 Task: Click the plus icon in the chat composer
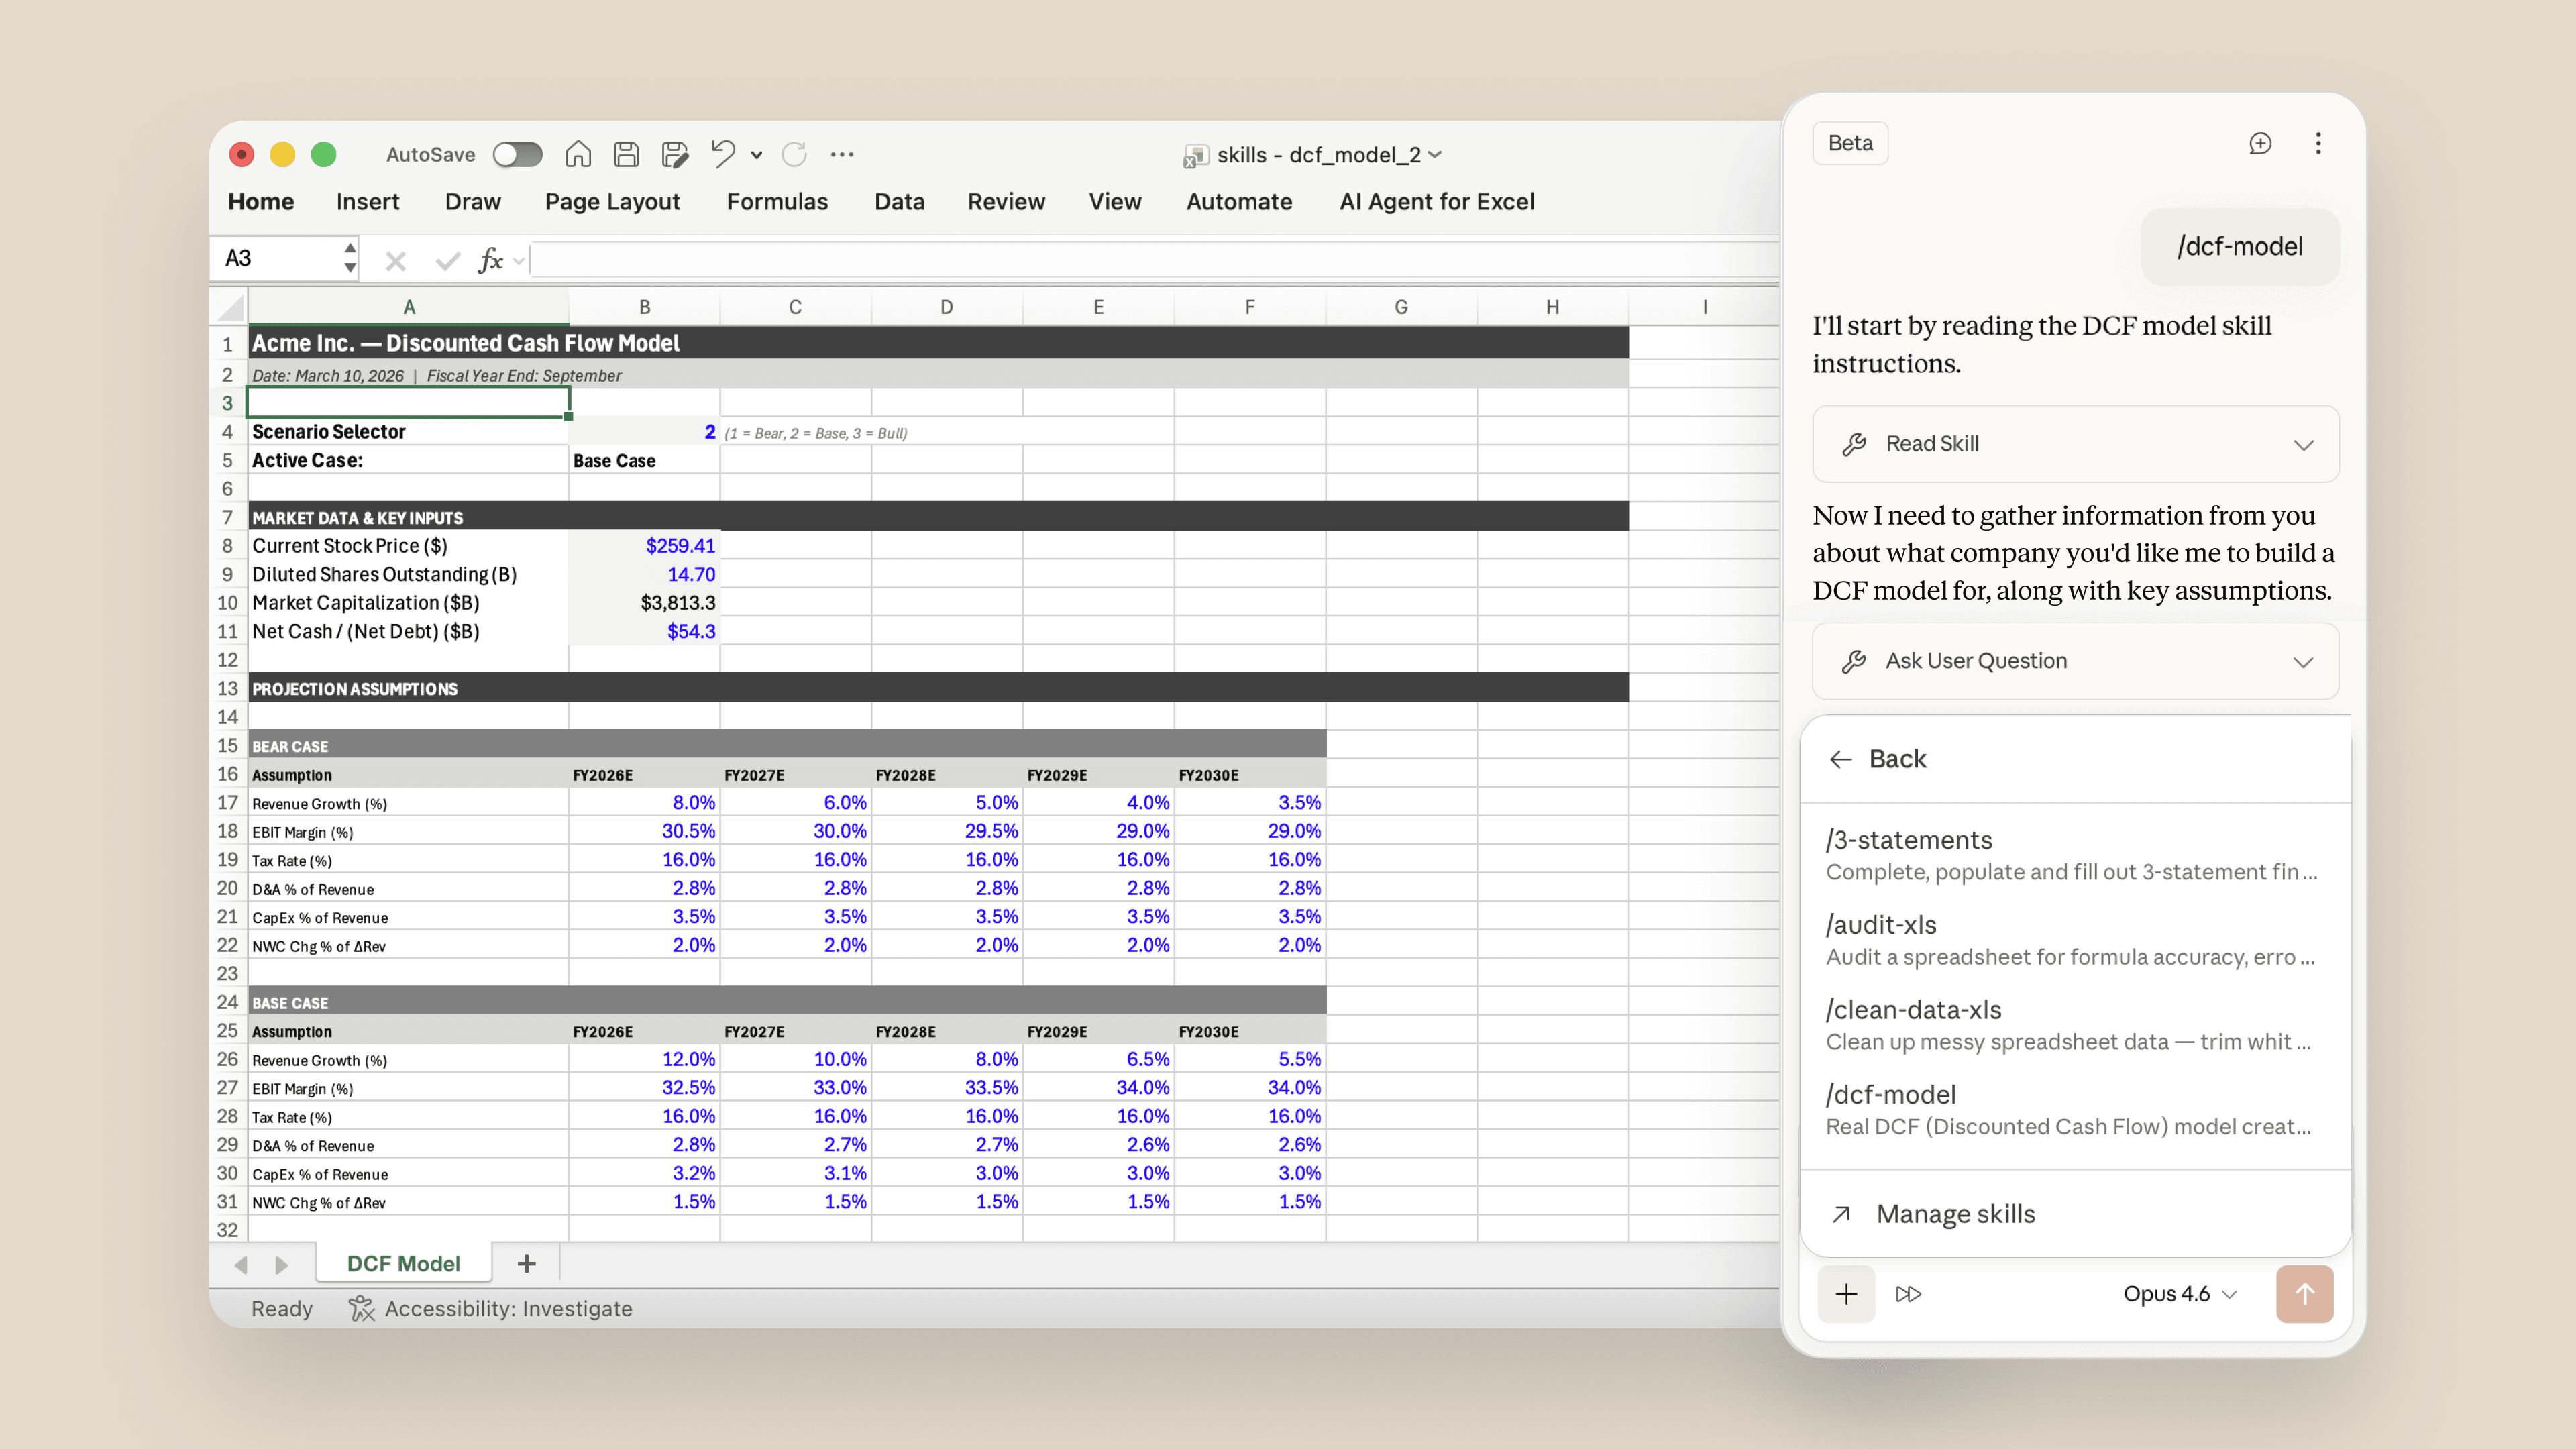tap(1846, 1293)
